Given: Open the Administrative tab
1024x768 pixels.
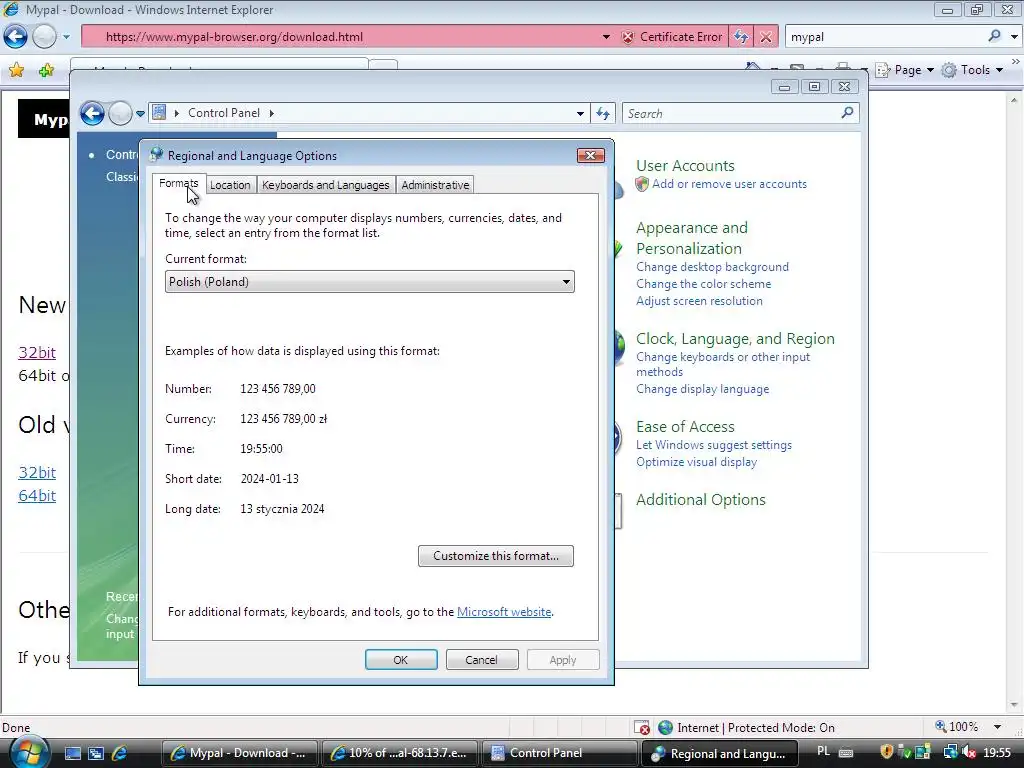Looking at the screenshot, I should [x=435, y=185].
